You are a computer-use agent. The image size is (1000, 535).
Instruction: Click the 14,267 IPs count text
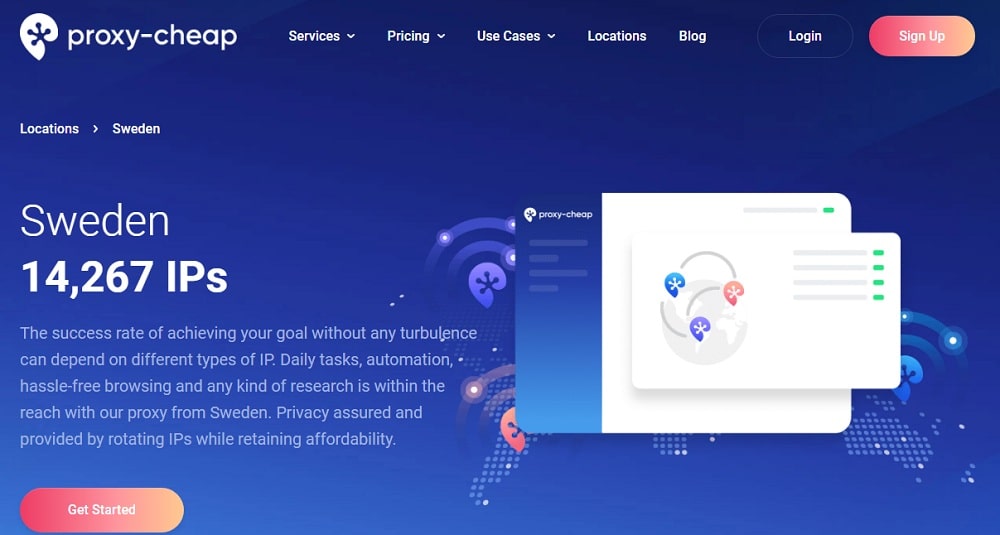coord(124,277)
